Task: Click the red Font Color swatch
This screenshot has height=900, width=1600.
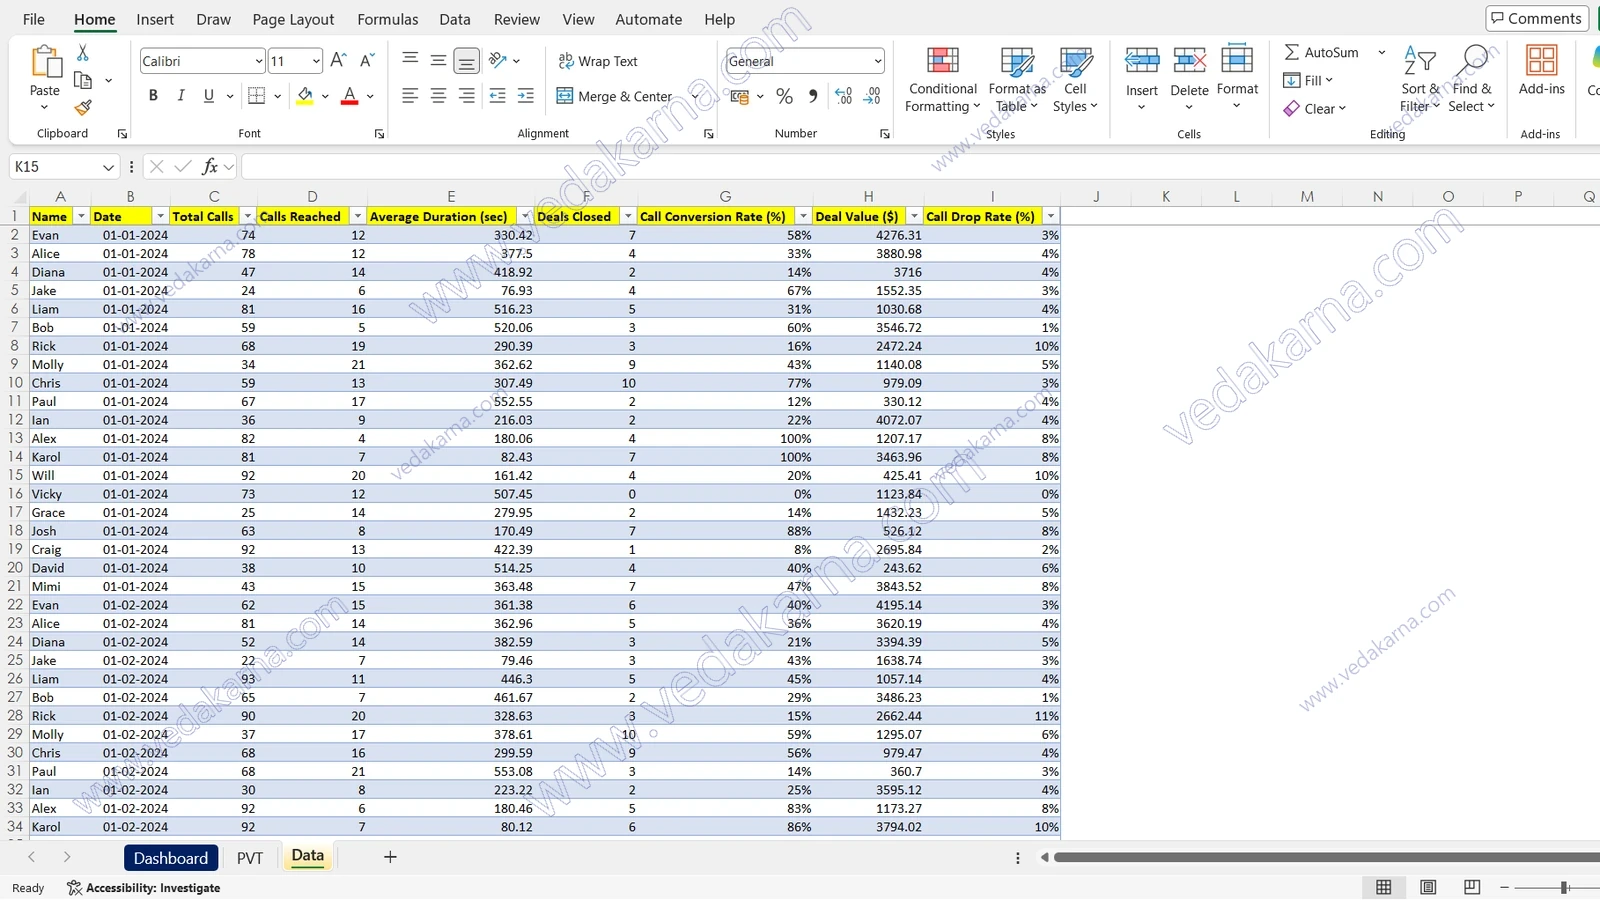Action: (x=349, y=96)
